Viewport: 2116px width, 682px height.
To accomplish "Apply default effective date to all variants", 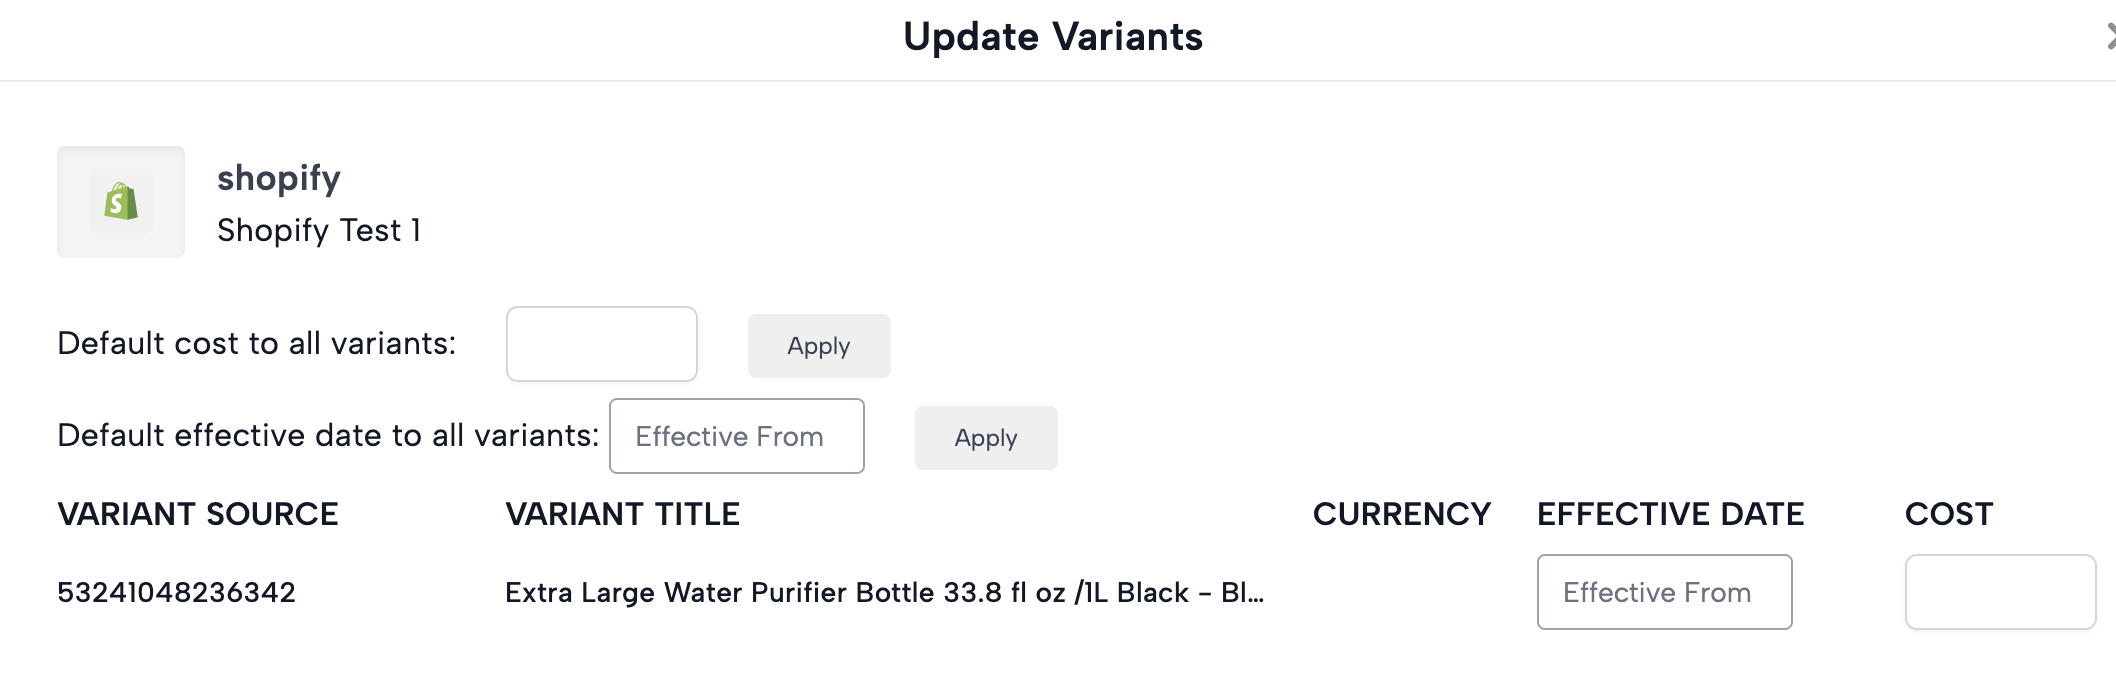I will [x=985, y=438].
